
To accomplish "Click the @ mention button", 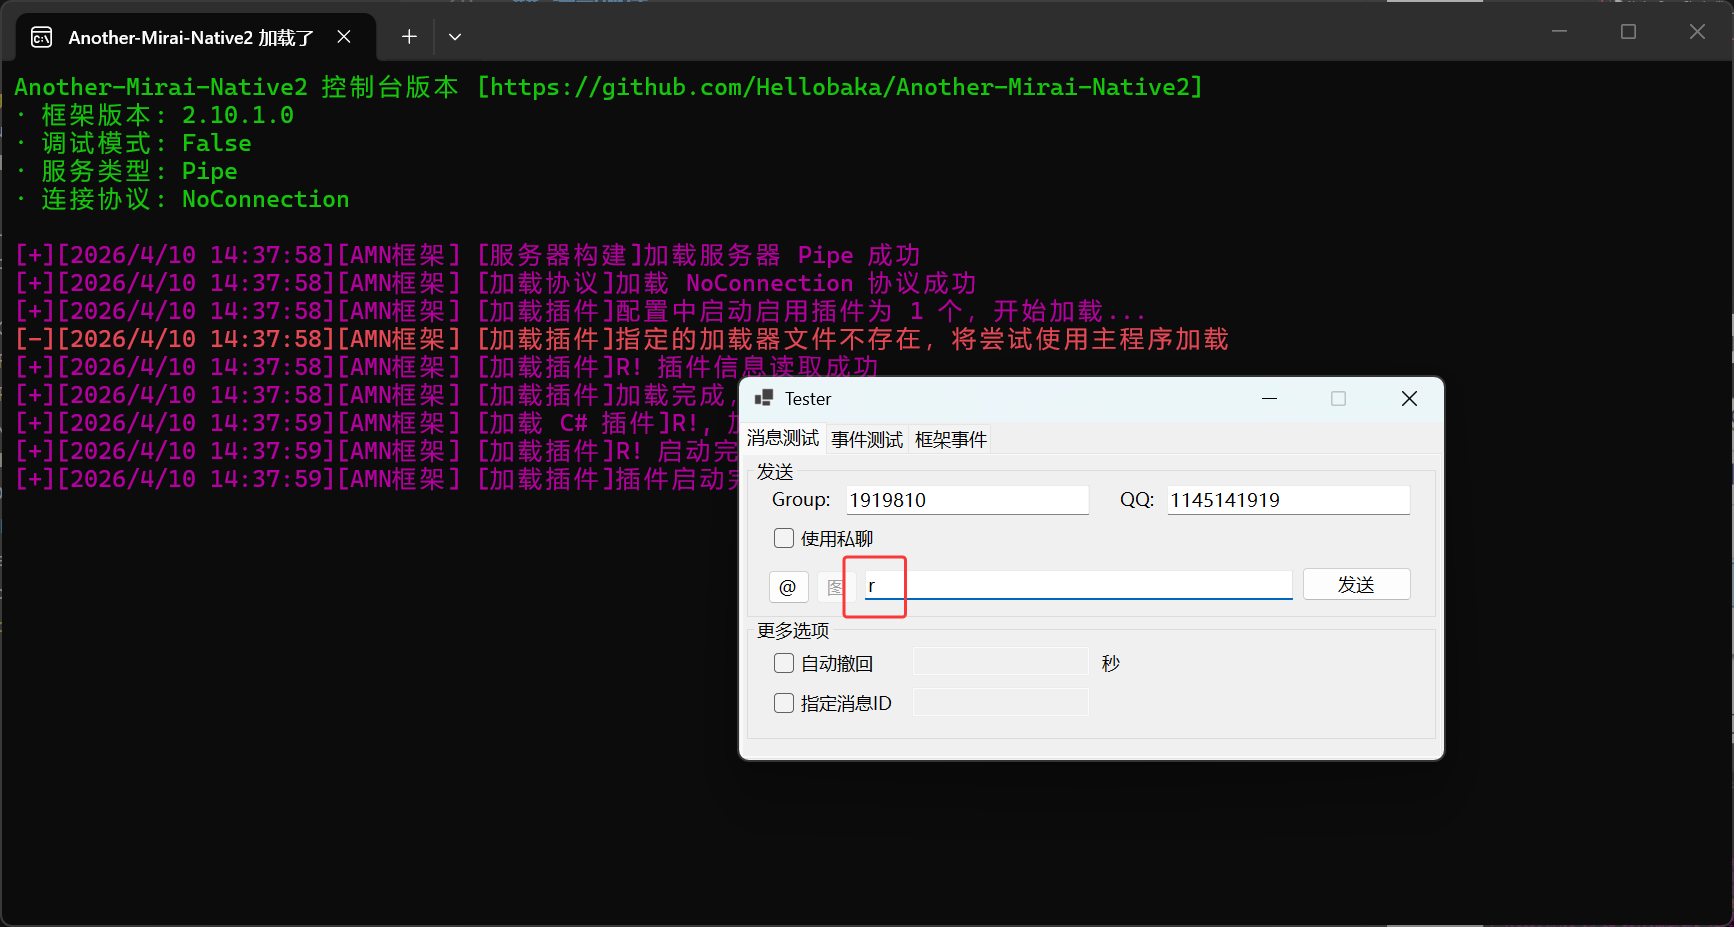I will tap(788, 587).
